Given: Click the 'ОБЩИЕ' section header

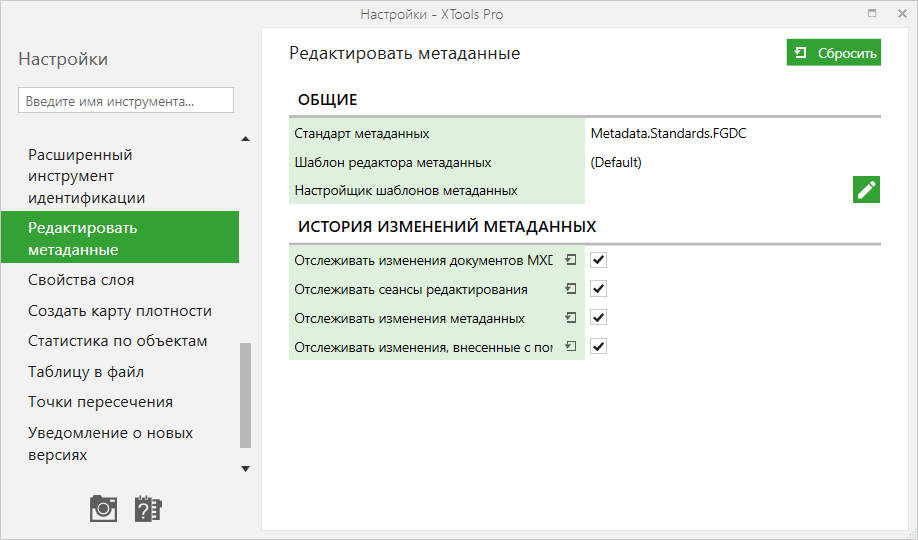Looking at the screenshot, I should click(327, 100).
